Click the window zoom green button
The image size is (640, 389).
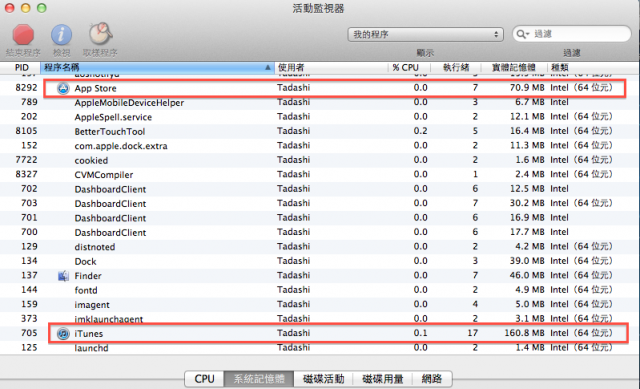[42, 8]
